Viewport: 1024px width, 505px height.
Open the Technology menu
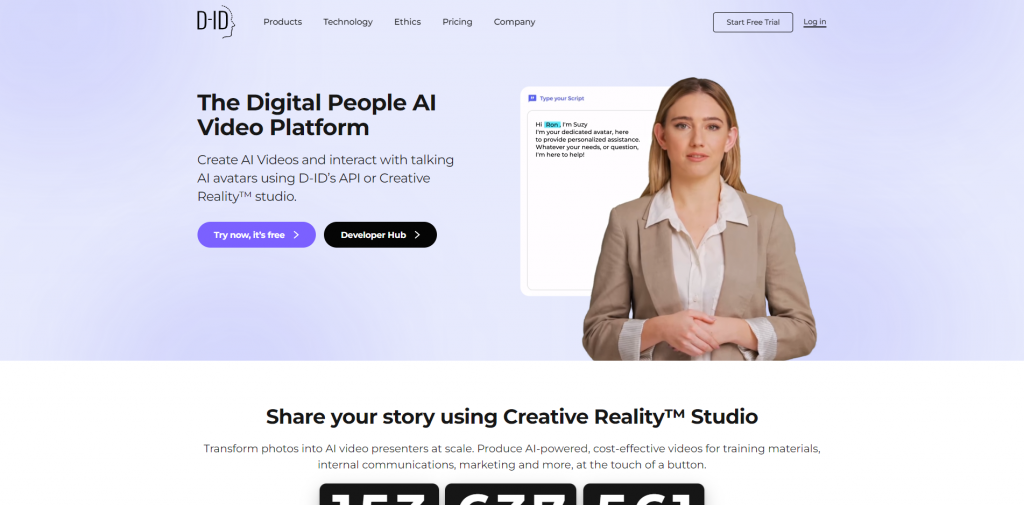(x=348, y=22)
